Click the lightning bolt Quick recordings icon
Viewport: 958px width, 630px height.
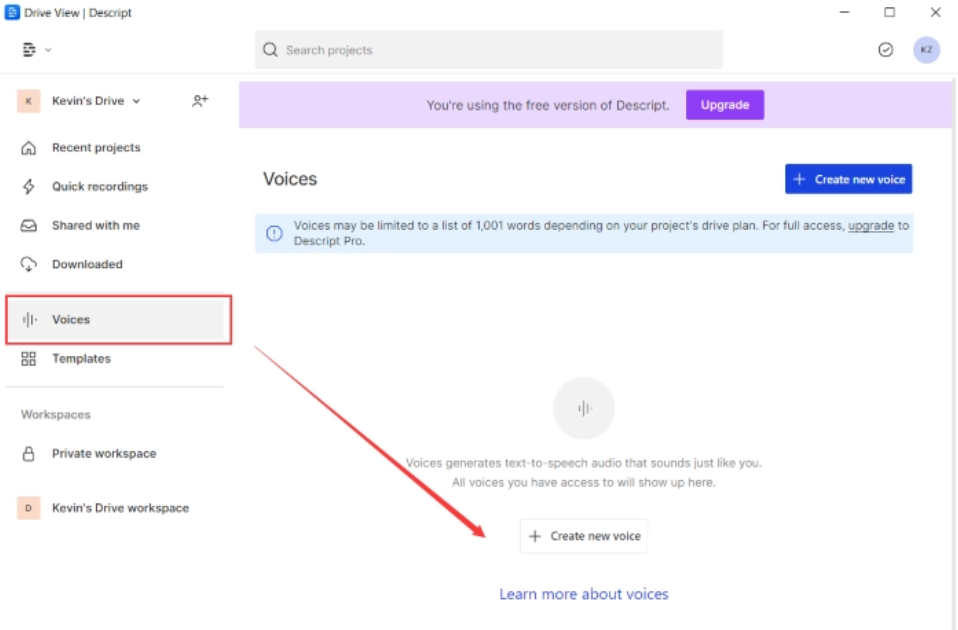29,186
